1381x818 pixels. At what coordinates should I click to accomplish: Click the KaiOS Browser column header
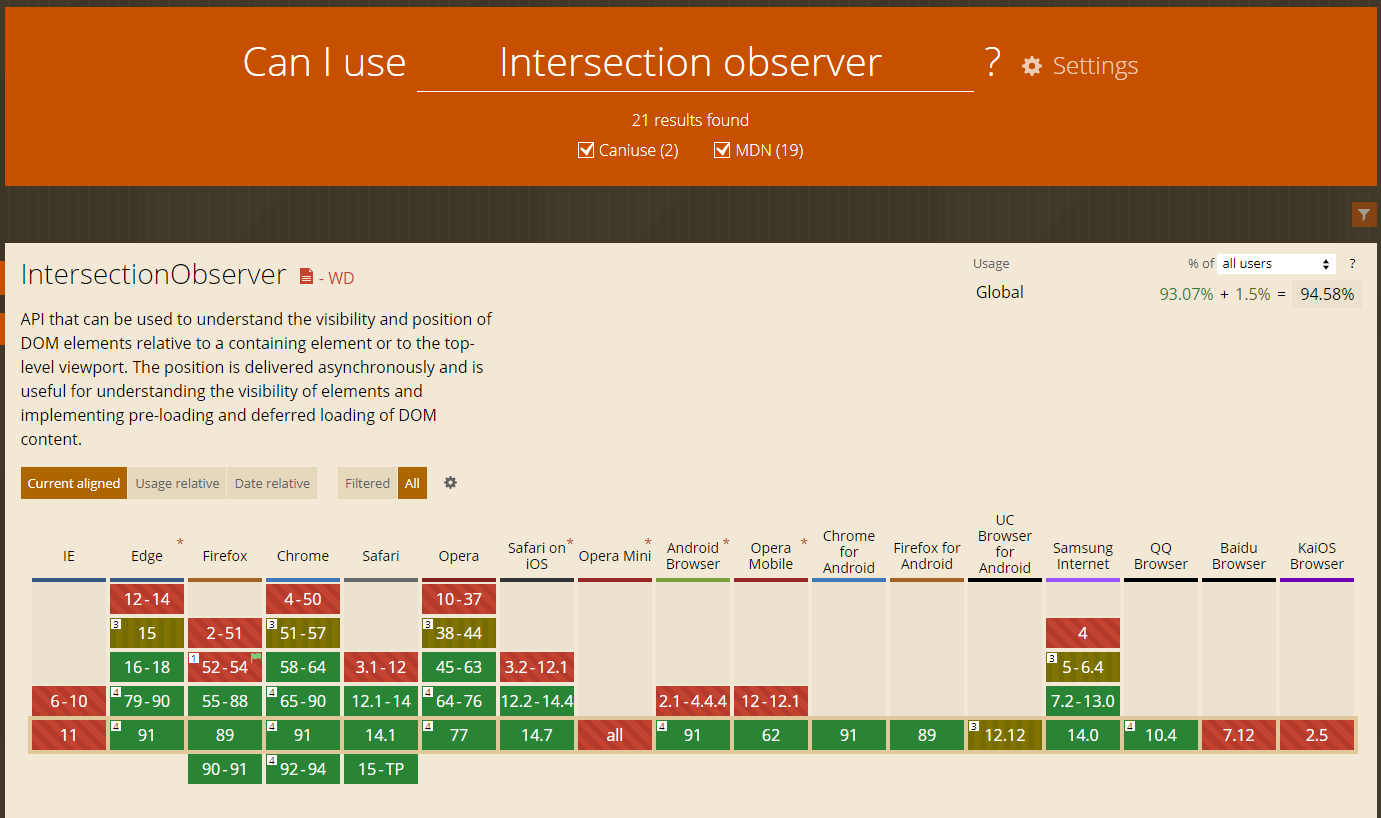tap(1317, 555)
